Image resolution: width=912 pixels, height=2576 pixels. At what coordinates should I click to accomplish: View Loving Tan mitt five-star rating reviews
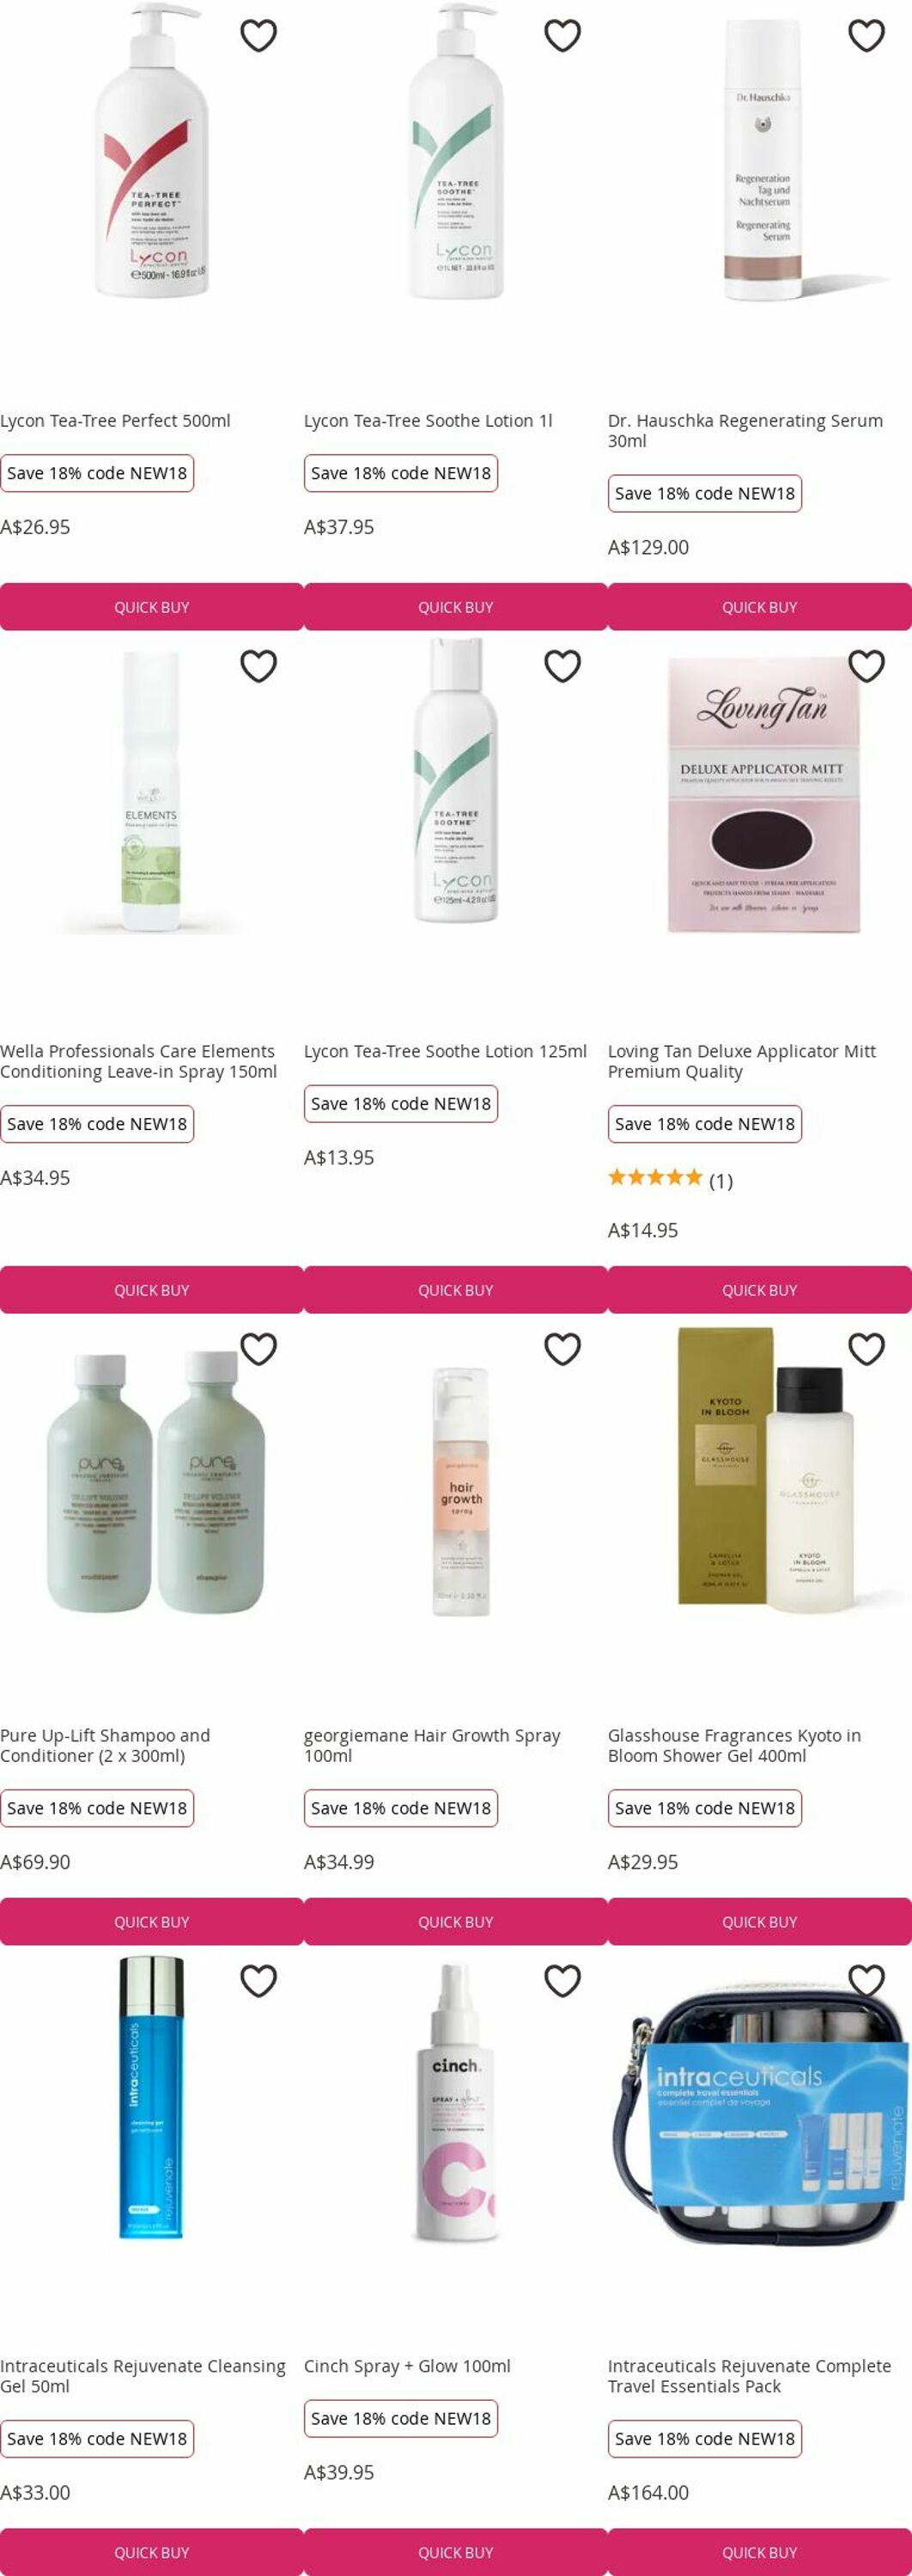tap(670, 1179)
